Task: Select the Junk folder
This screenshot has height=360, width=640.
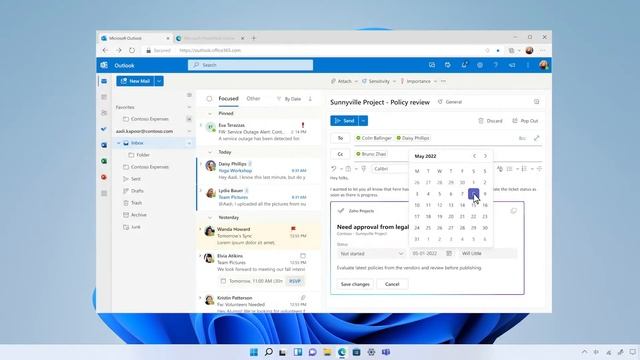Action: coord(136,227)
